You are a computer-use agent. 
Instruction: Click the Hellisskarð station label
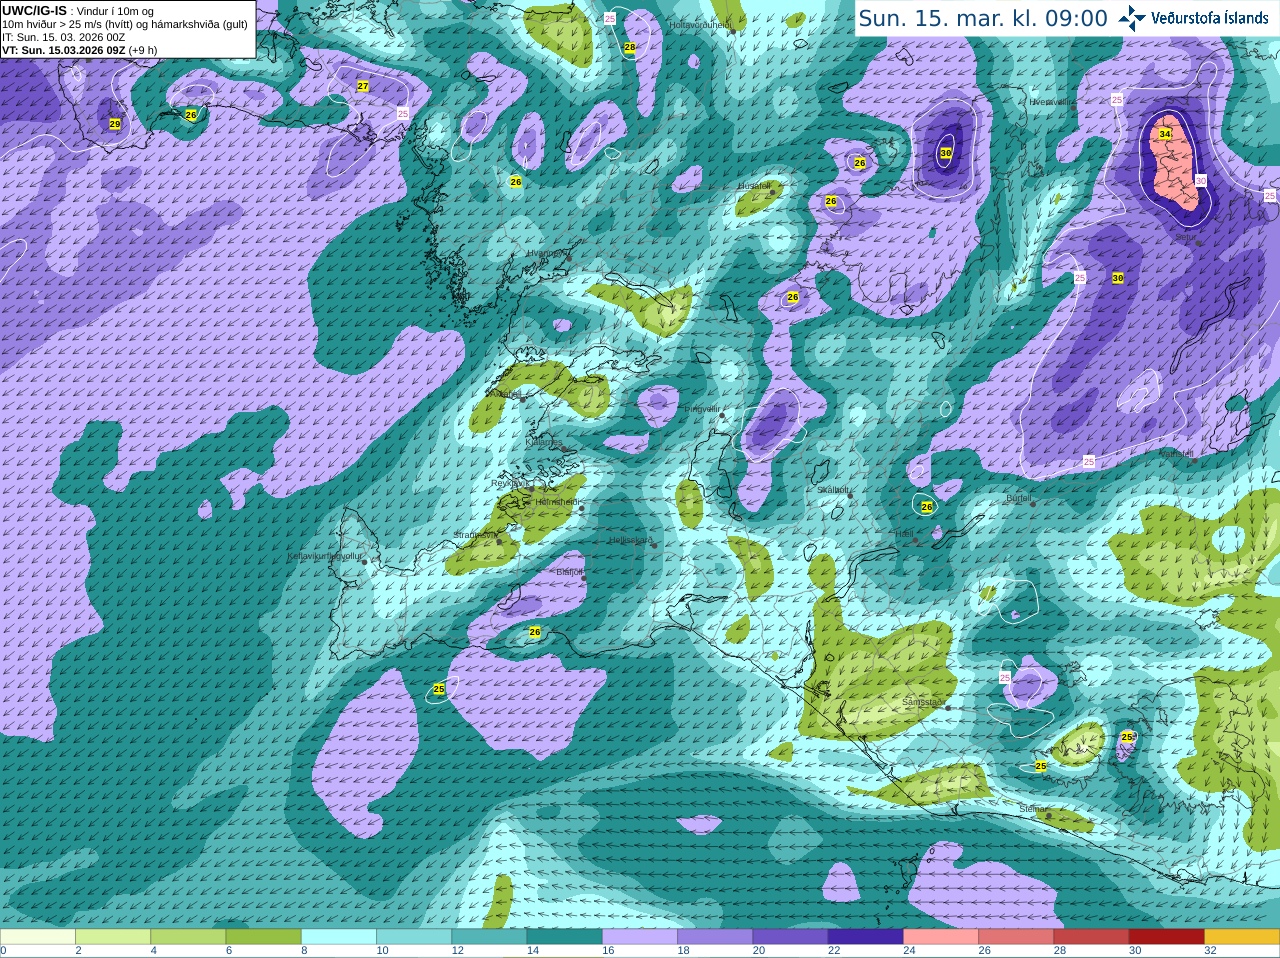tap(631, 541)
